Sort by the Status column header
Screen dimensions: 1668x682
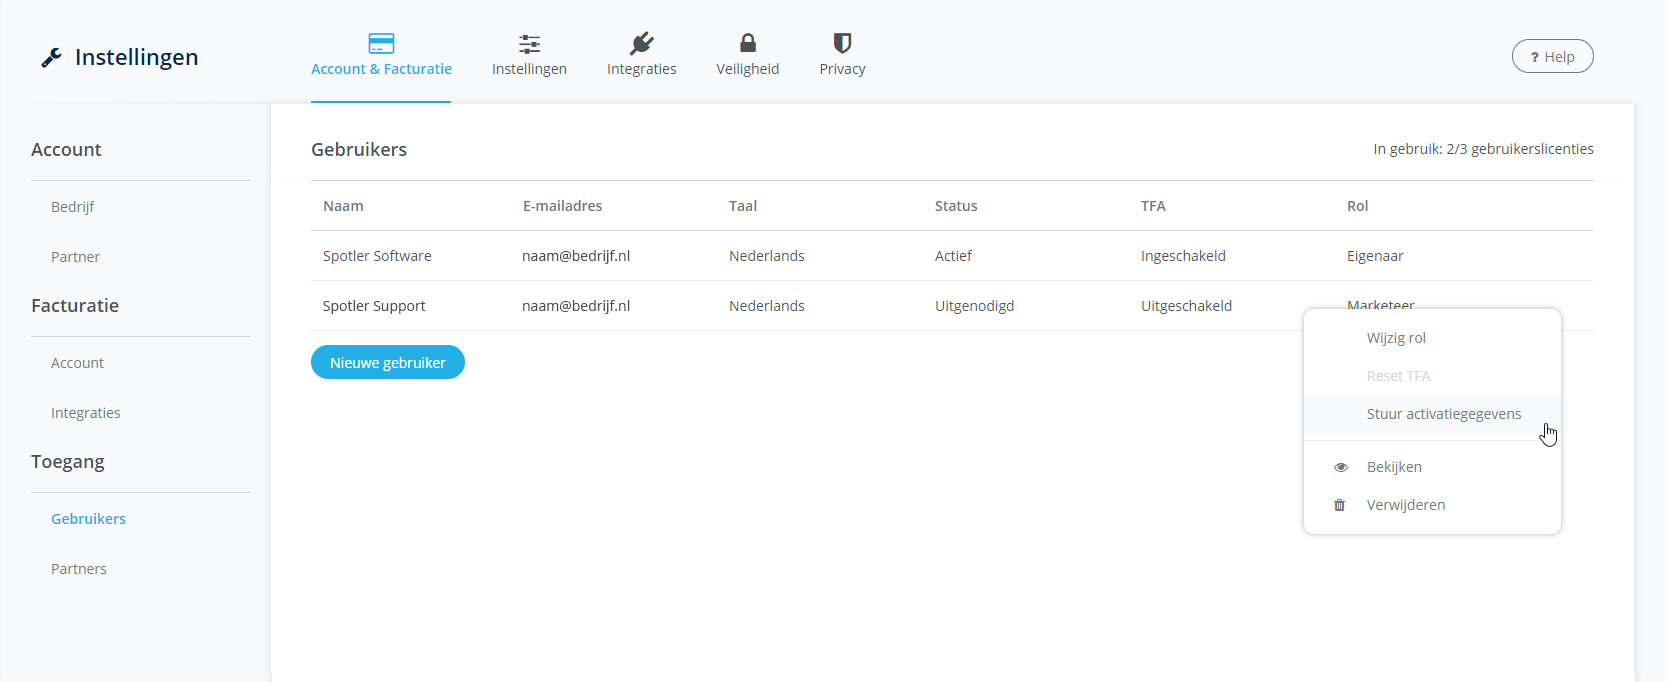955,206
